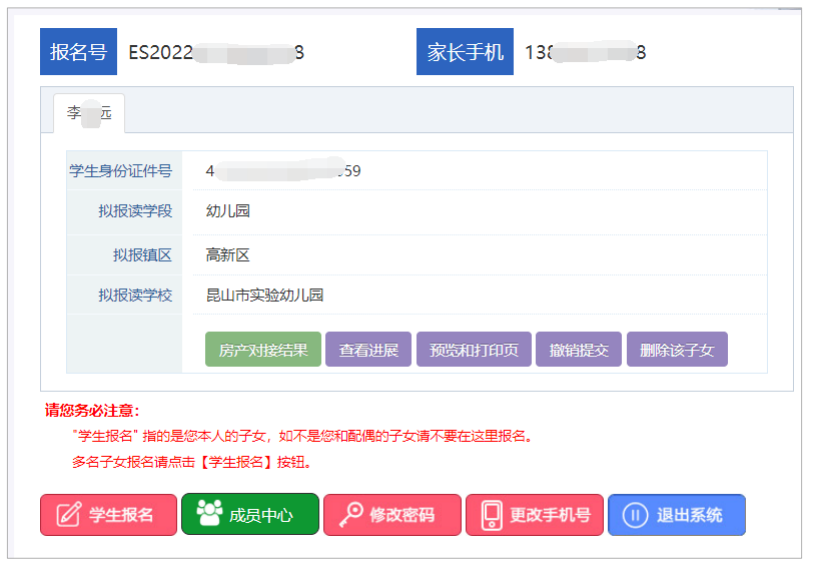This screenshot has width=817, height=565.
Task: Click the blue 家长手机 label
Action: [465, 52]
